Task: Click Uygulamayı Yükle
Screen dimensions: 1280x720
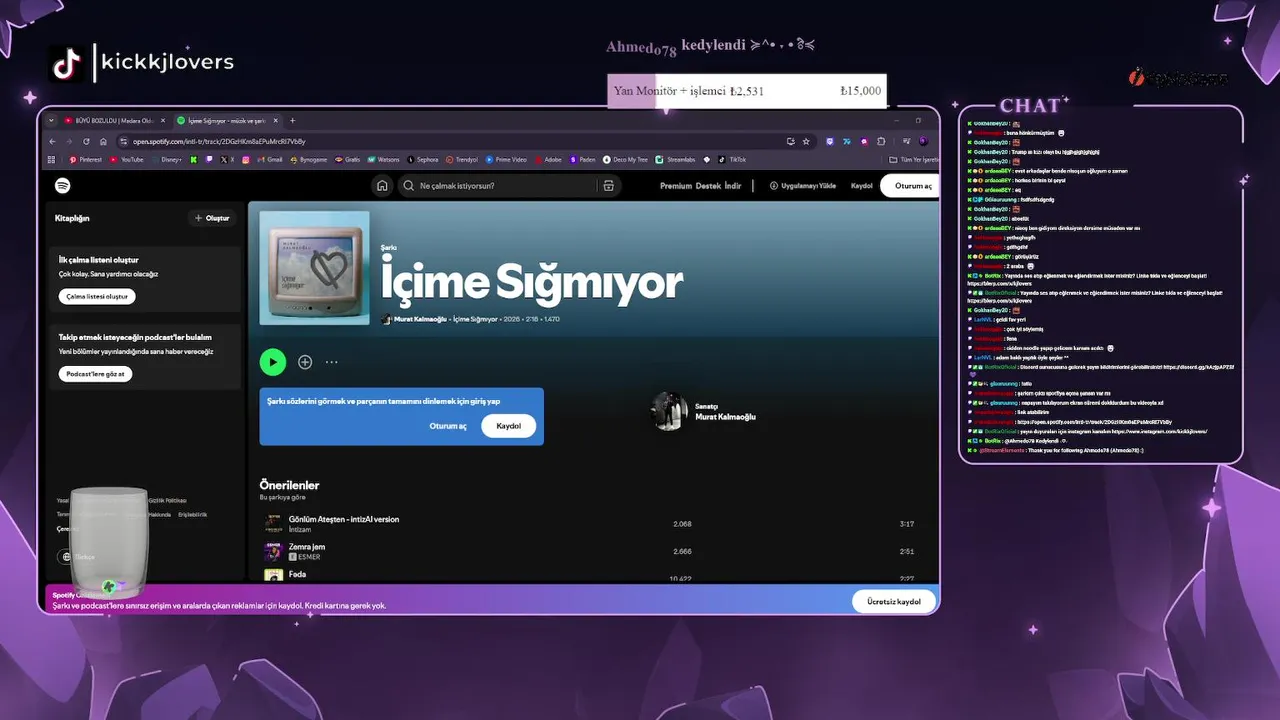Action: [802, 186]
